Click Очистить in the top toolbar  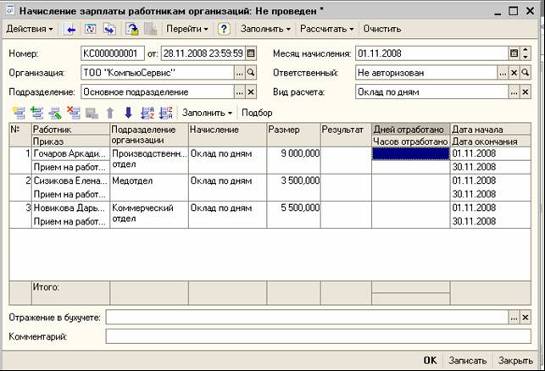(382, 29)
